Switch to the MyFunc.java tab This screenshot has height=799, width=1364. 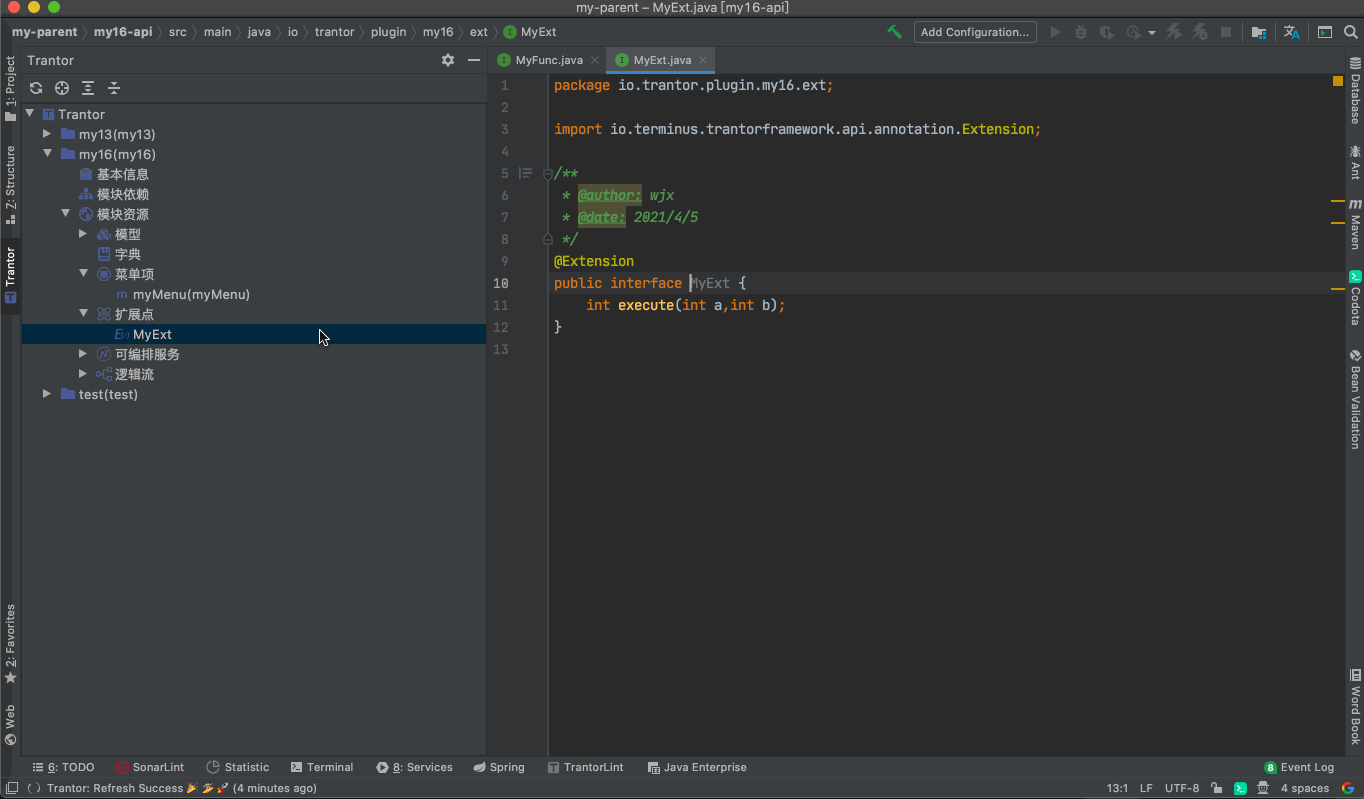(x=547, y=59)
